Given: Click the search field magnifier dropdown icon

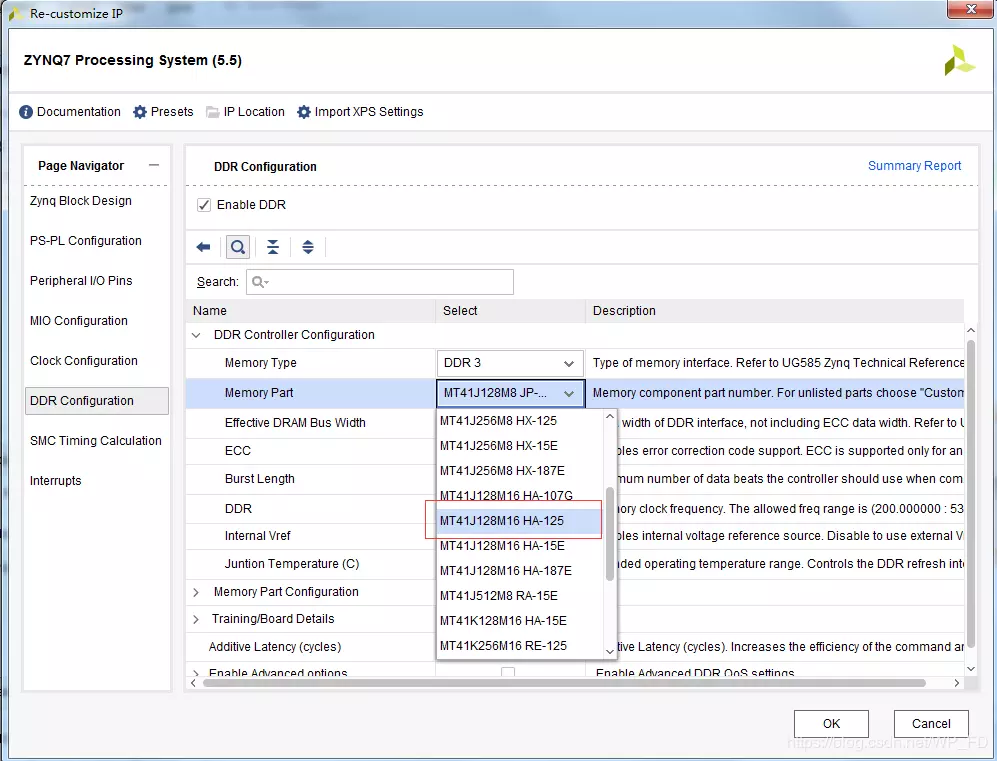Looking at the screenshot, I should click(260, 282).
